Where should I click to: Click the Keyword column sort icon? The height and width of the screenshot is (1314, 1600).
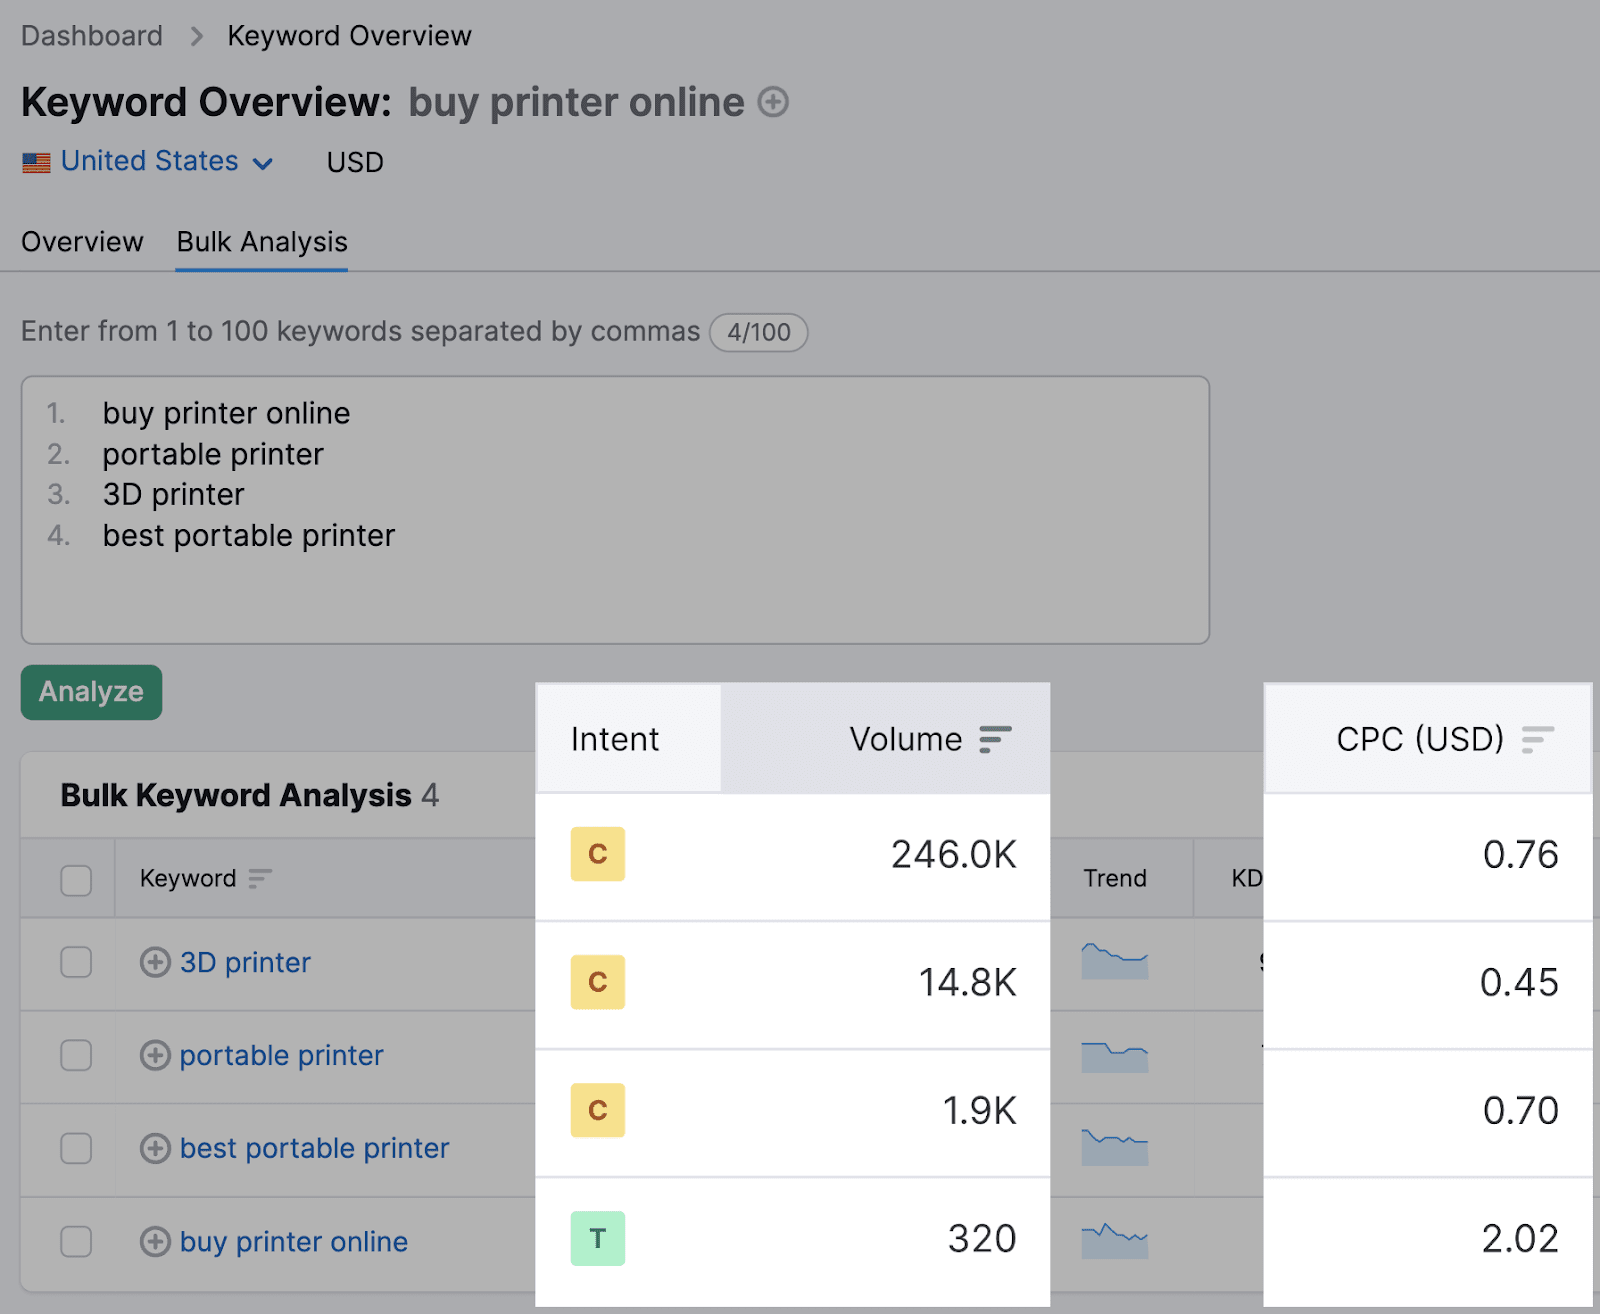point(259,879)
